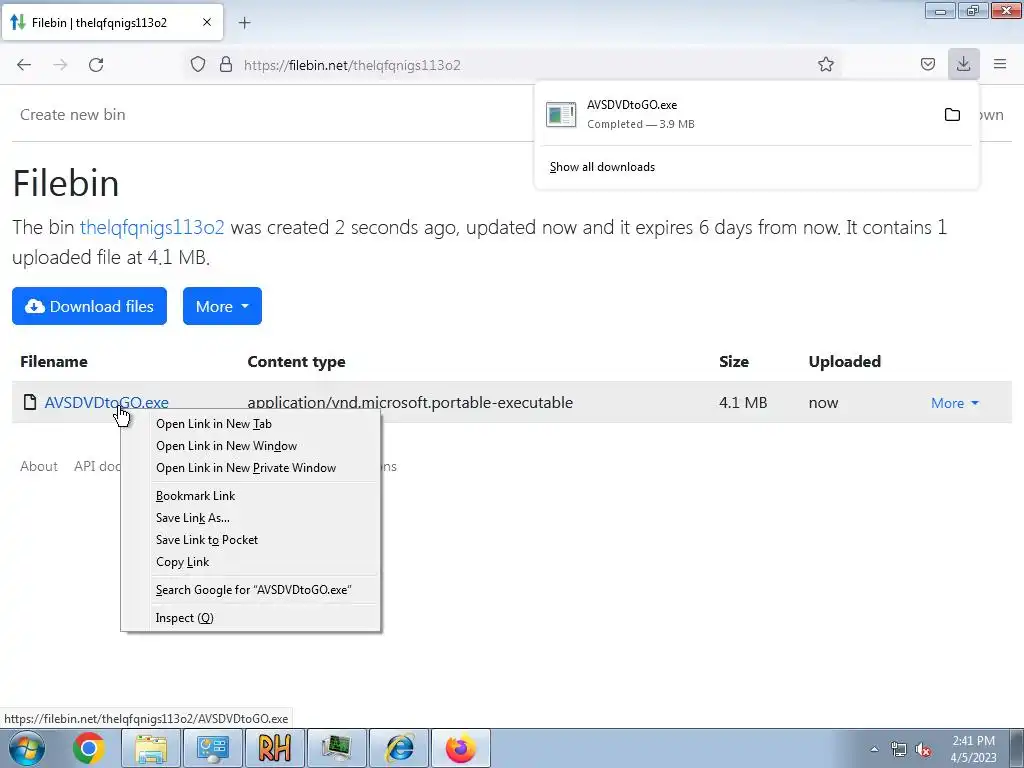
Task: Click the Create new bin link
Action: (72, 114)
